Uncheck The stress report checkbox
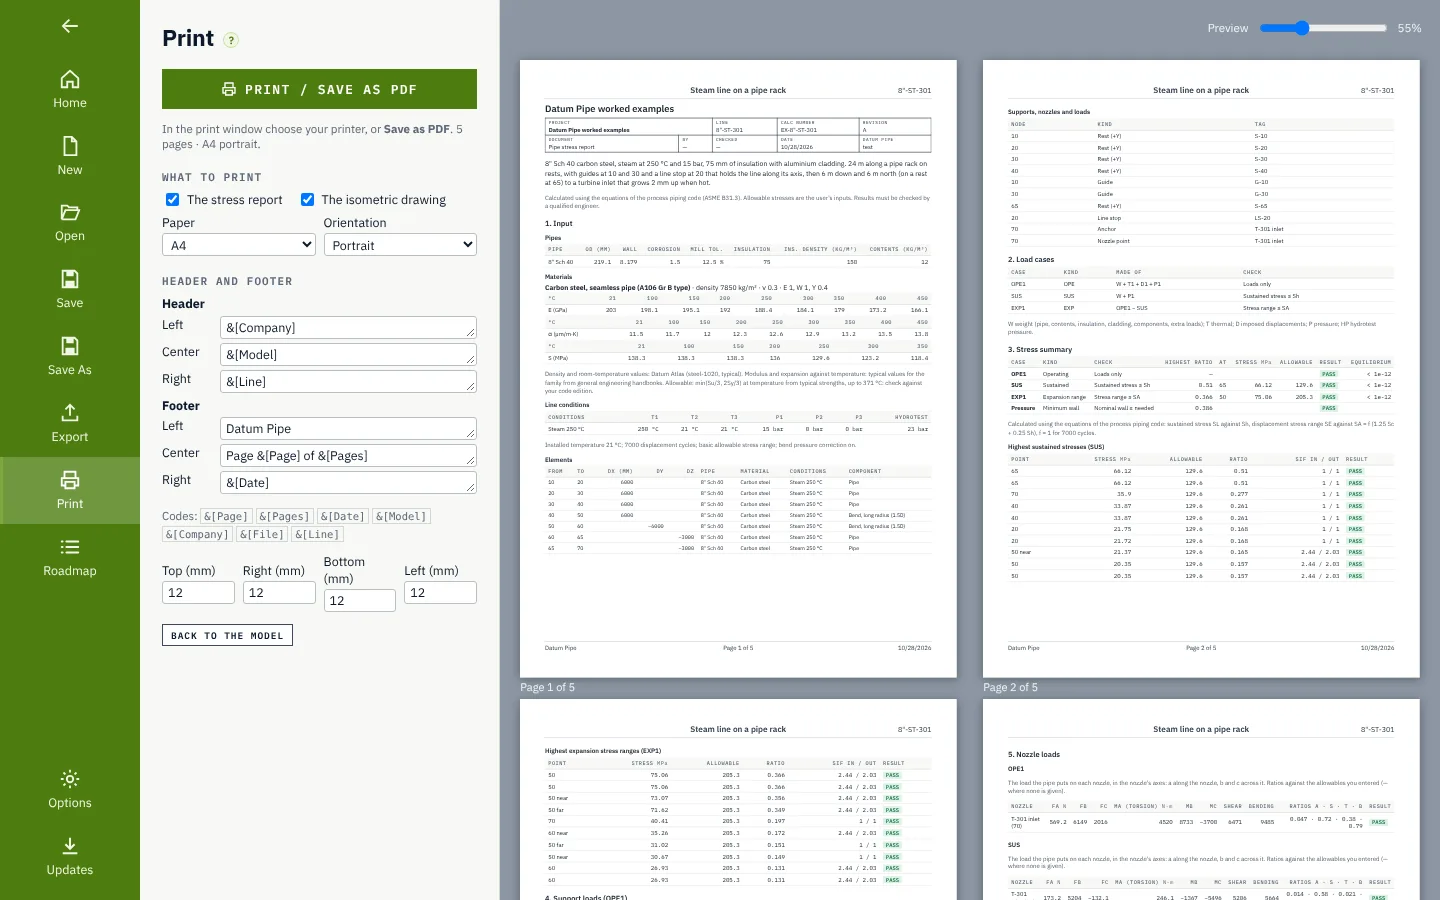This screenshot has height=900, width=1440. (x=173, y=200)
